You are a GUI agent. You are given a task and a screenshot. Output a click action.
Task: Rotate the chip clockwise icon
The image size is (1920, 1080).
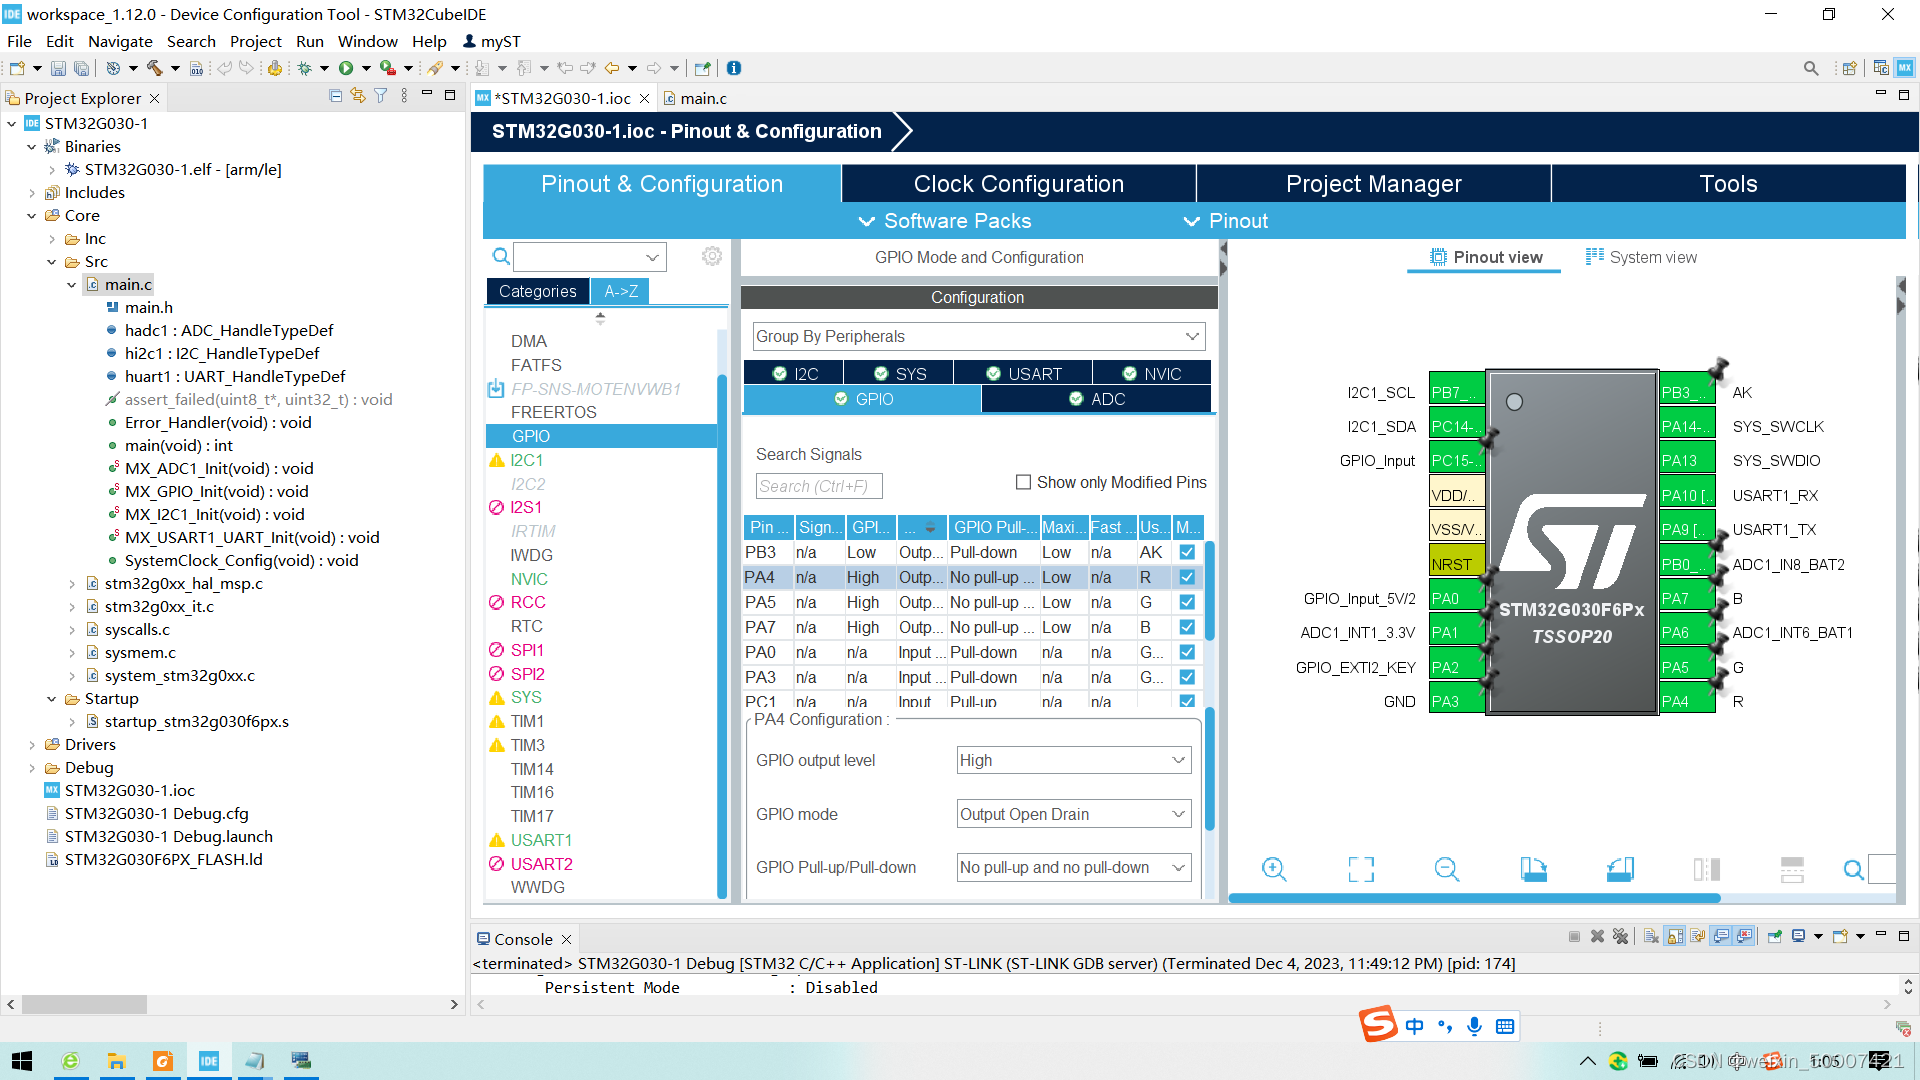[1533, 869]
